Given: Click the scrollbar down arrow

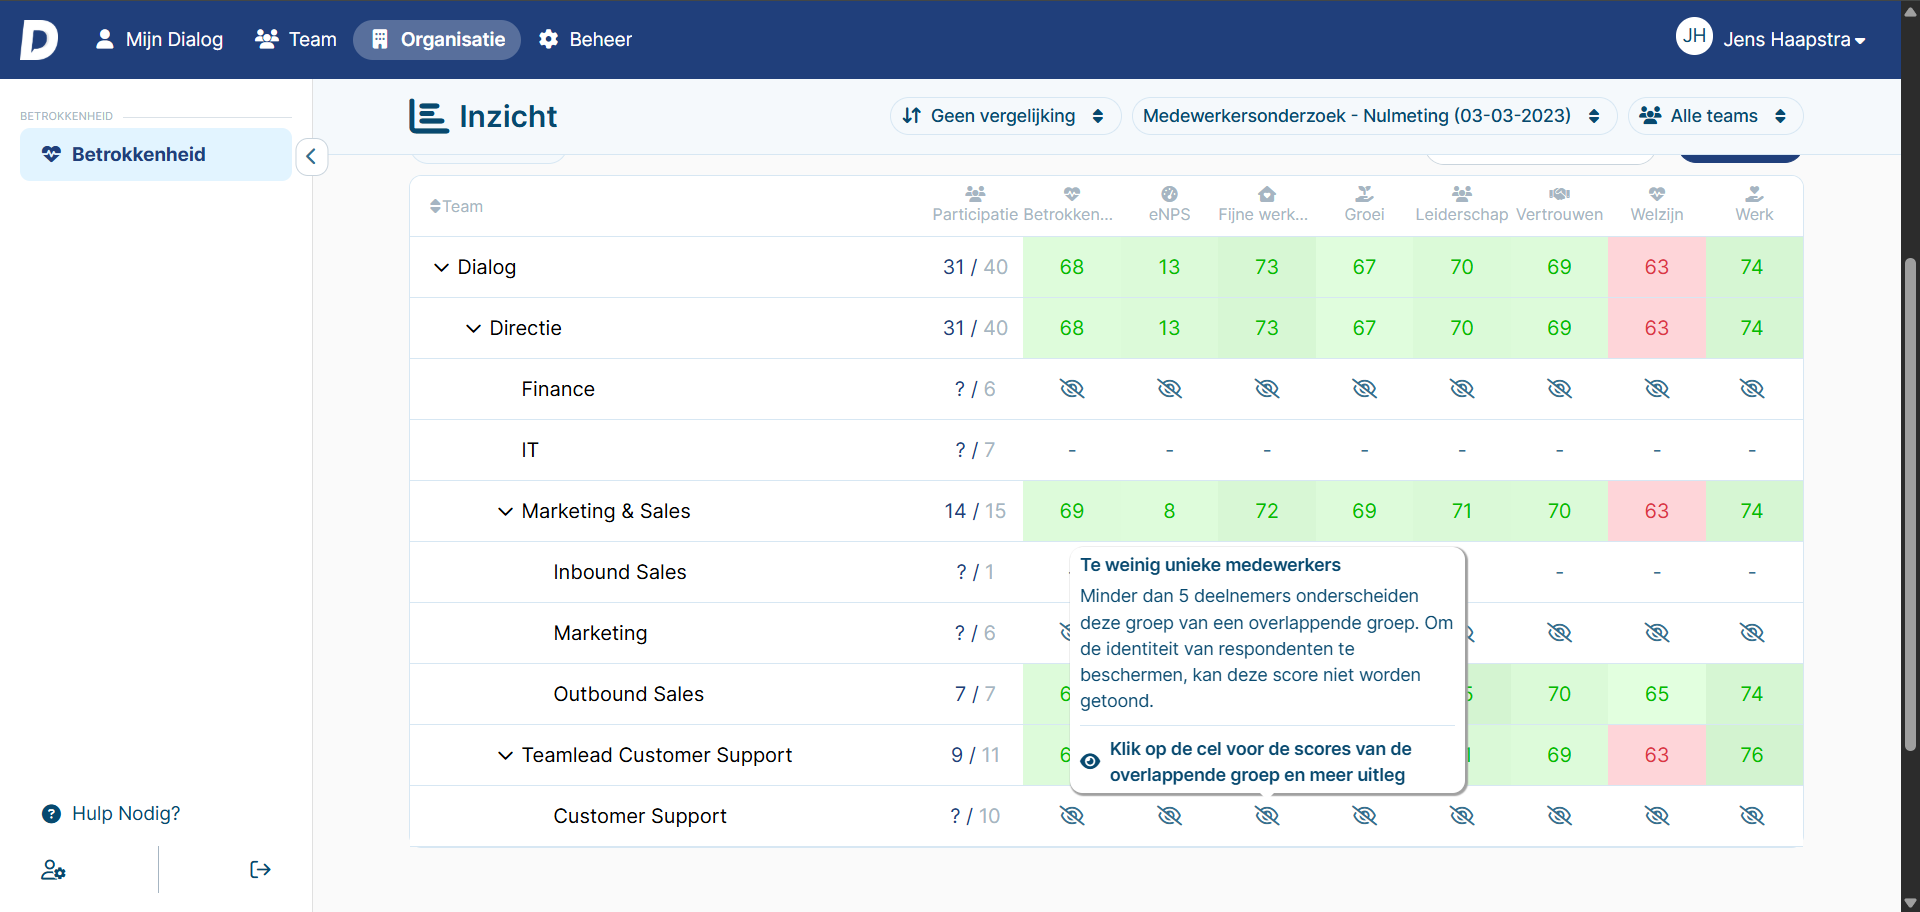Looking at the screenshot, I should point(1910,903).
